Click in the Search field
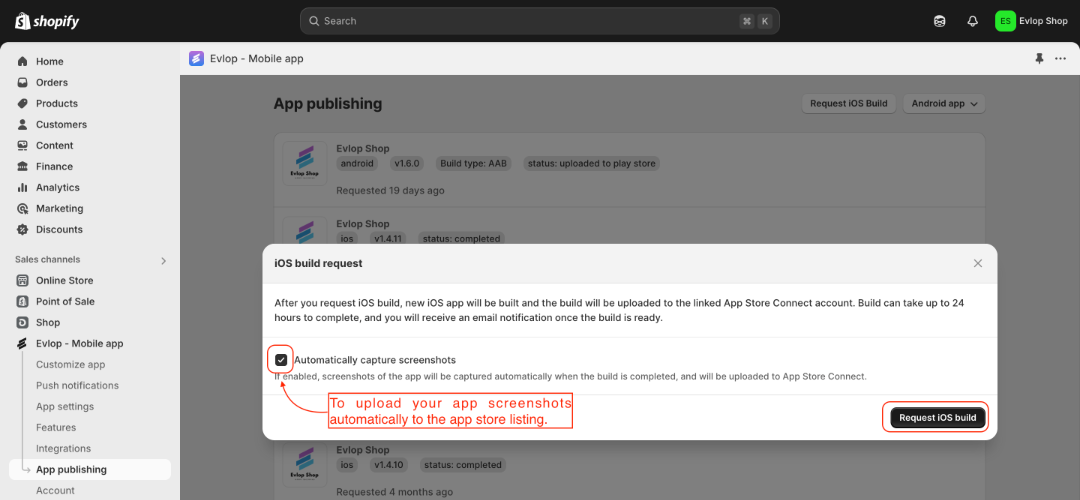 coord(539,21)
